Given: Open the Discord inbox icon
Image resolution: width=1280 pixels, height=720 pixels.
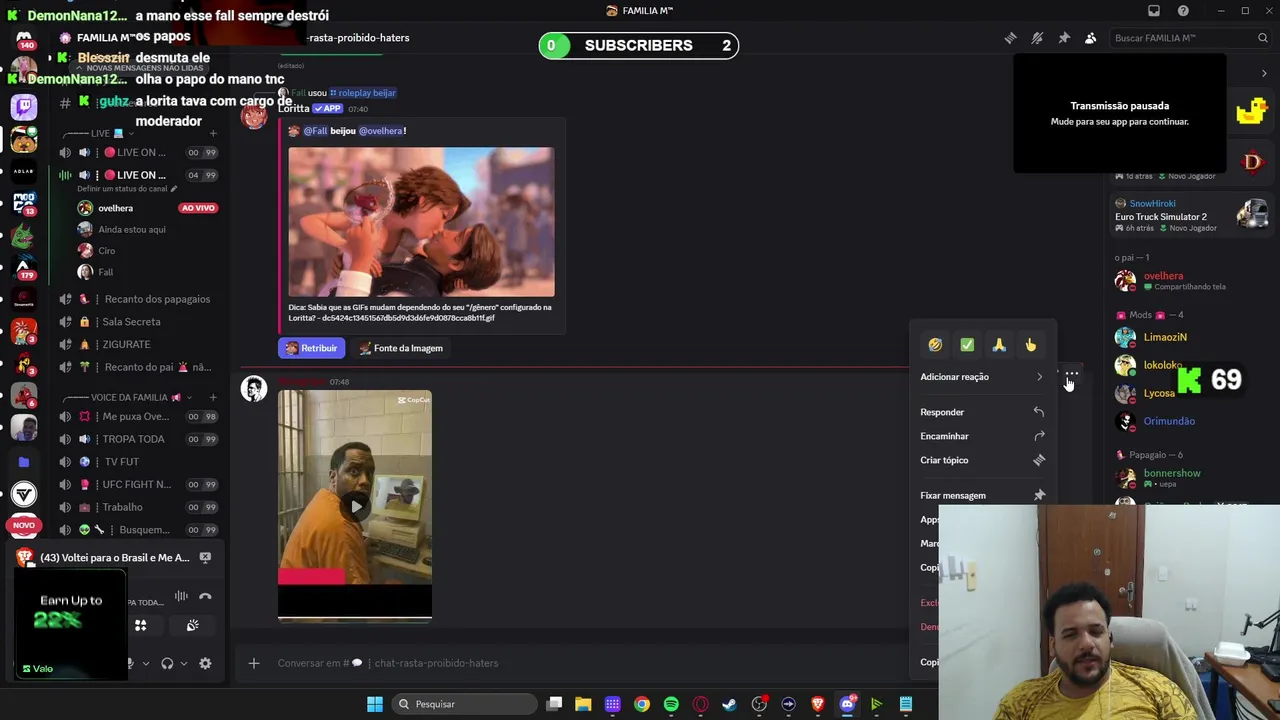Looking at the screenshot, I should [1154, 11].
